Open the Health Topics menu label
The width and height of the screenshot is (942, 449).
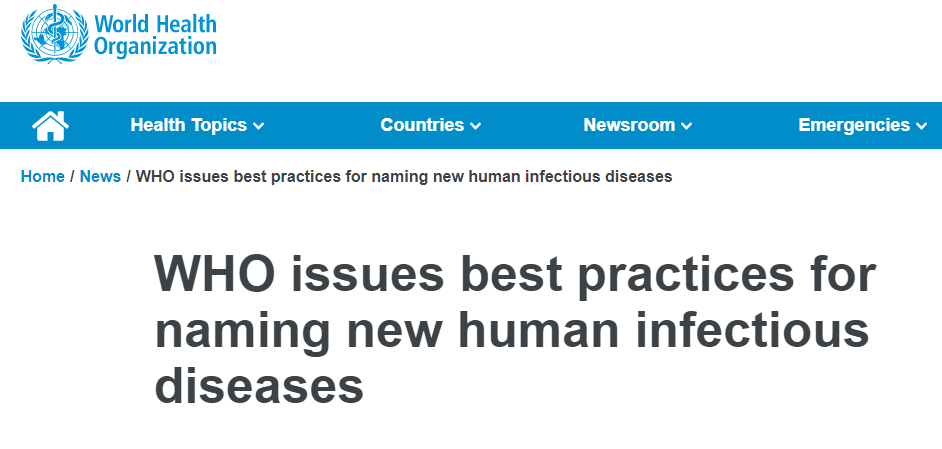(x=189, y=125)
